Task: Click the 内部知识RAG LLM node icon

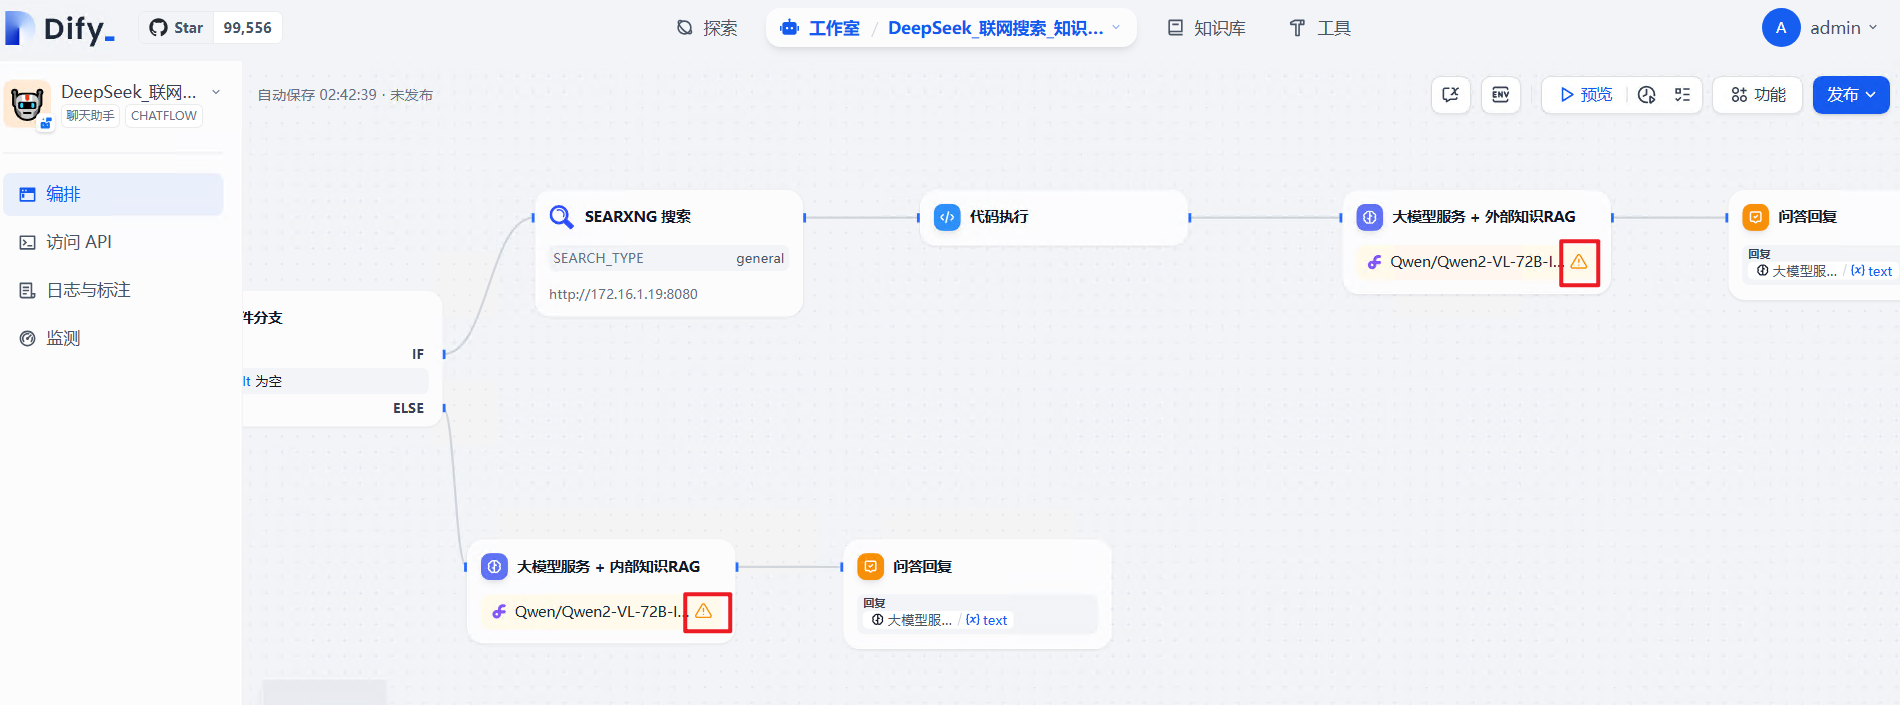Action: (x=494, y=567)
